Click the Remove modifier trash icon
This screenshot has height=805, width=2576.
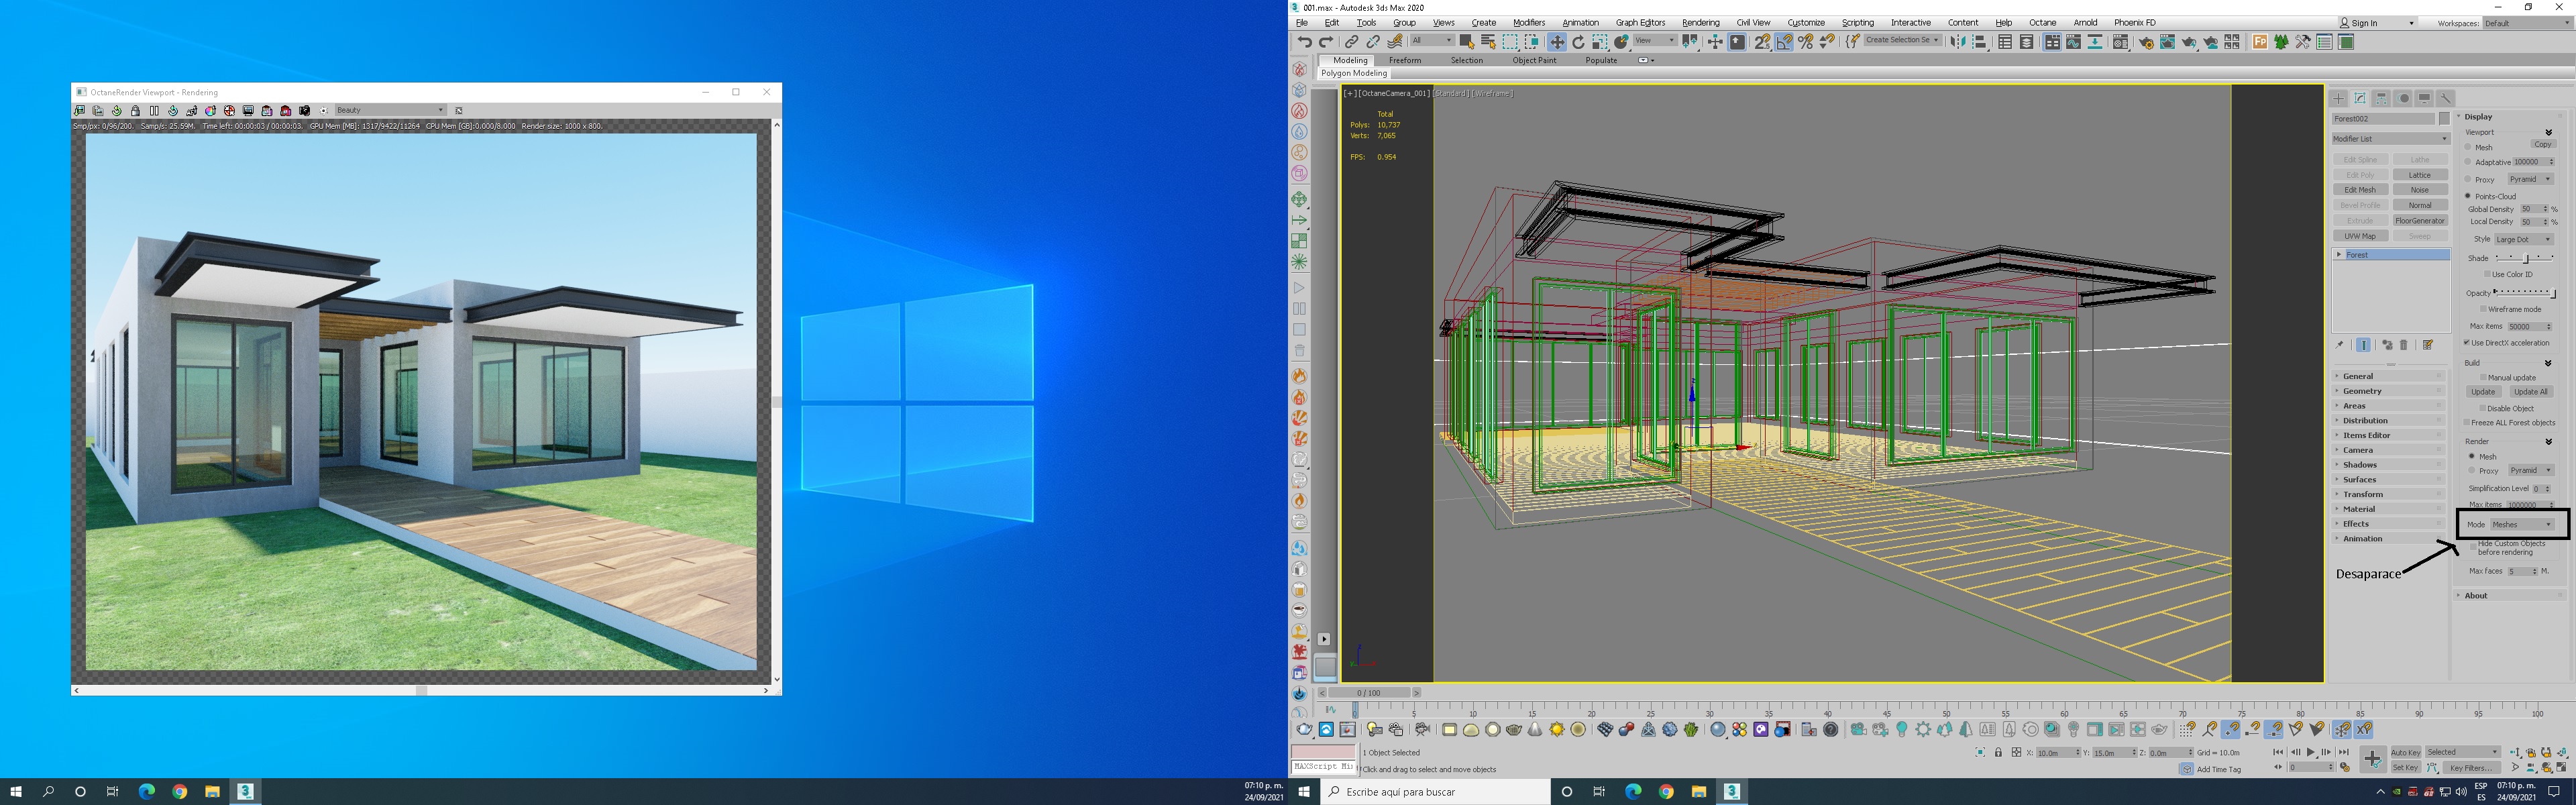[2404, 345]
